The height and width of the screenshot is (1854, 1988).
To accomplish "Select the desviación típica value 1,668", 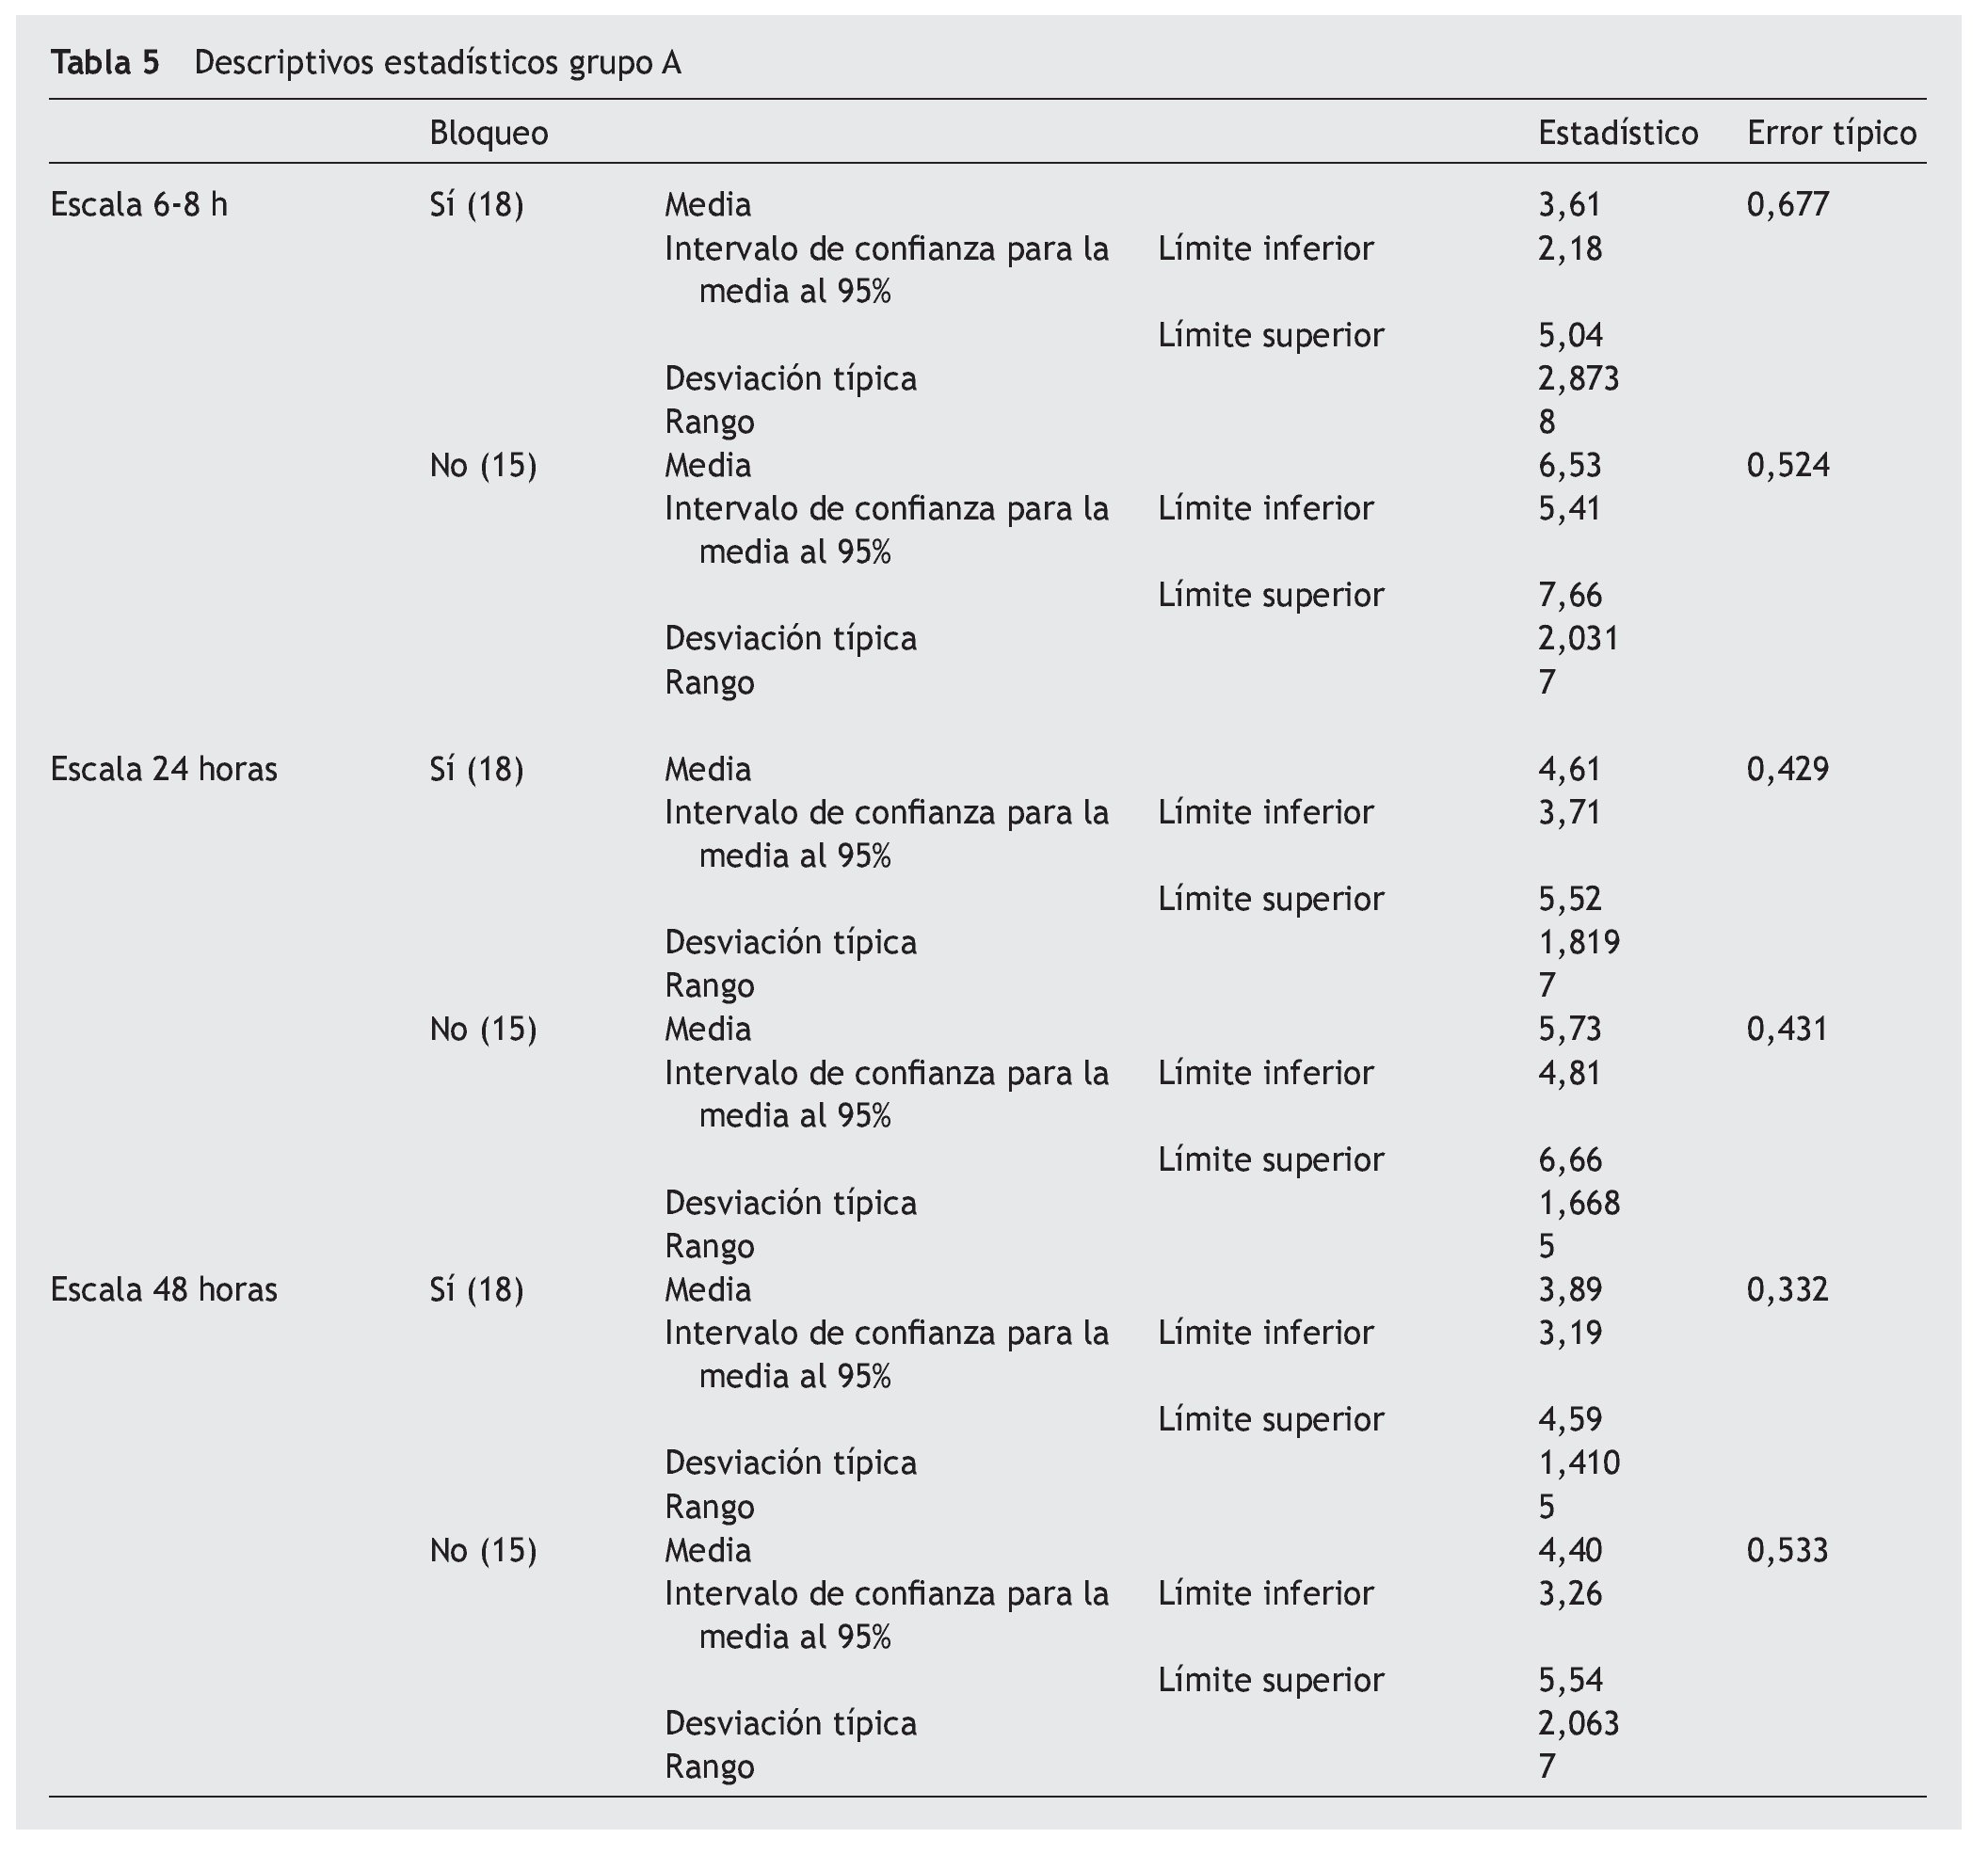I will coord(1578,1202).
